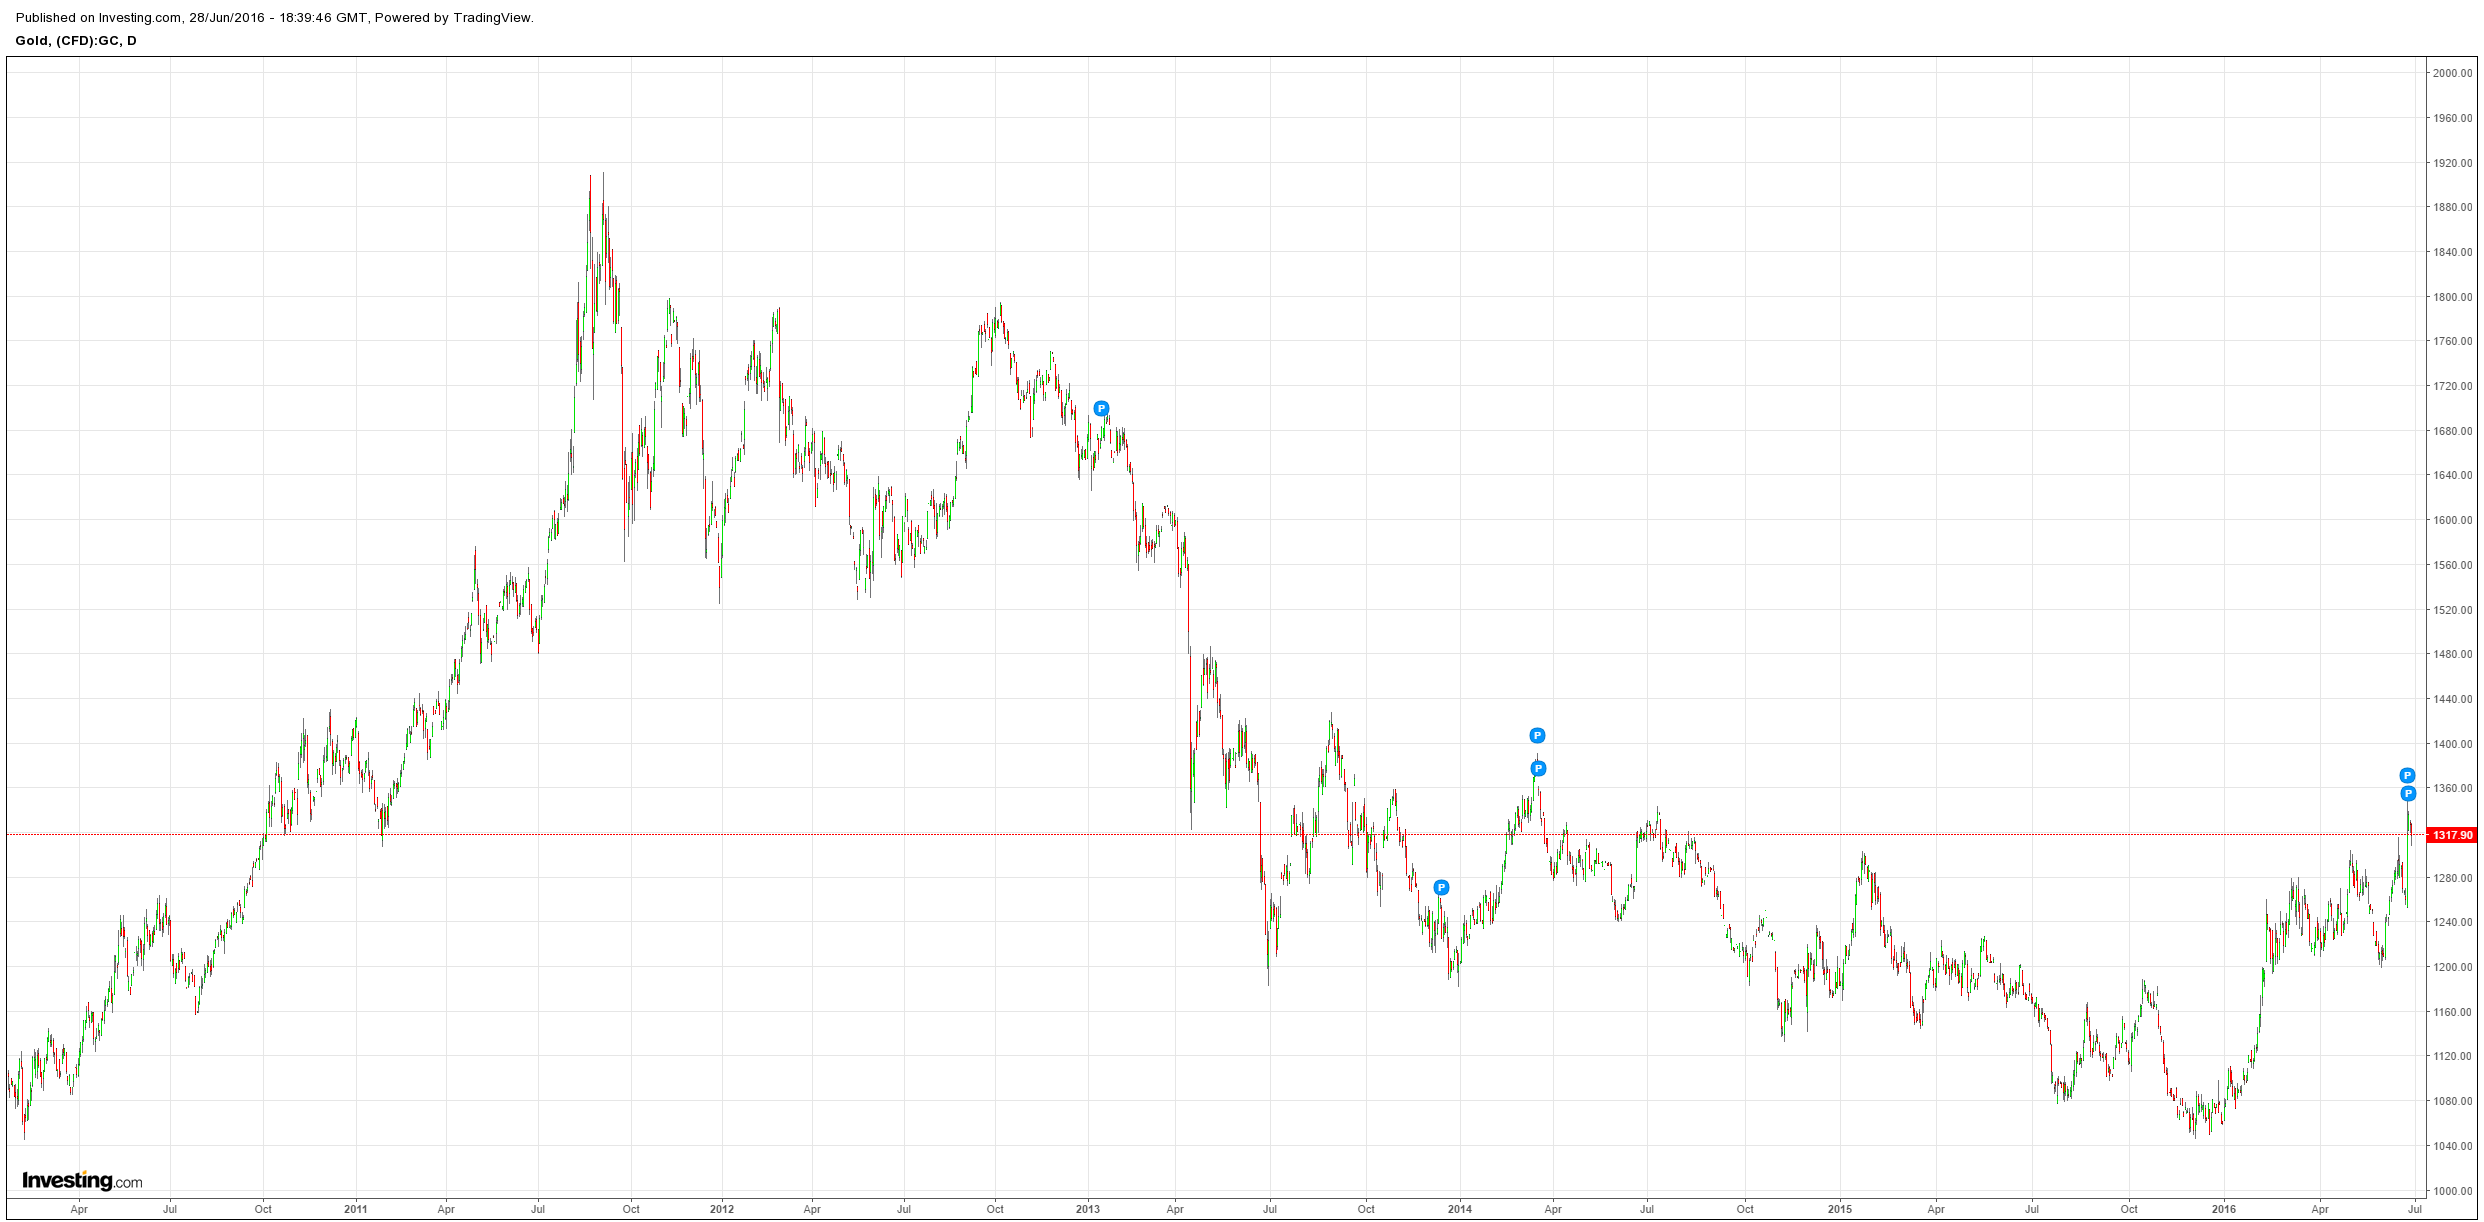Screen dimensions: 2484x1222
Task: Select the 2014 year label on time axis
Action: point(1459,1209)
